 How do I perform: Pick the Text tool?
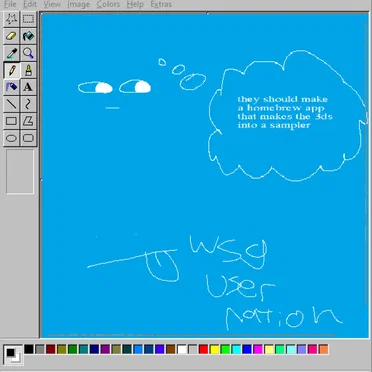pyautogui.click(x=28, y=87)
